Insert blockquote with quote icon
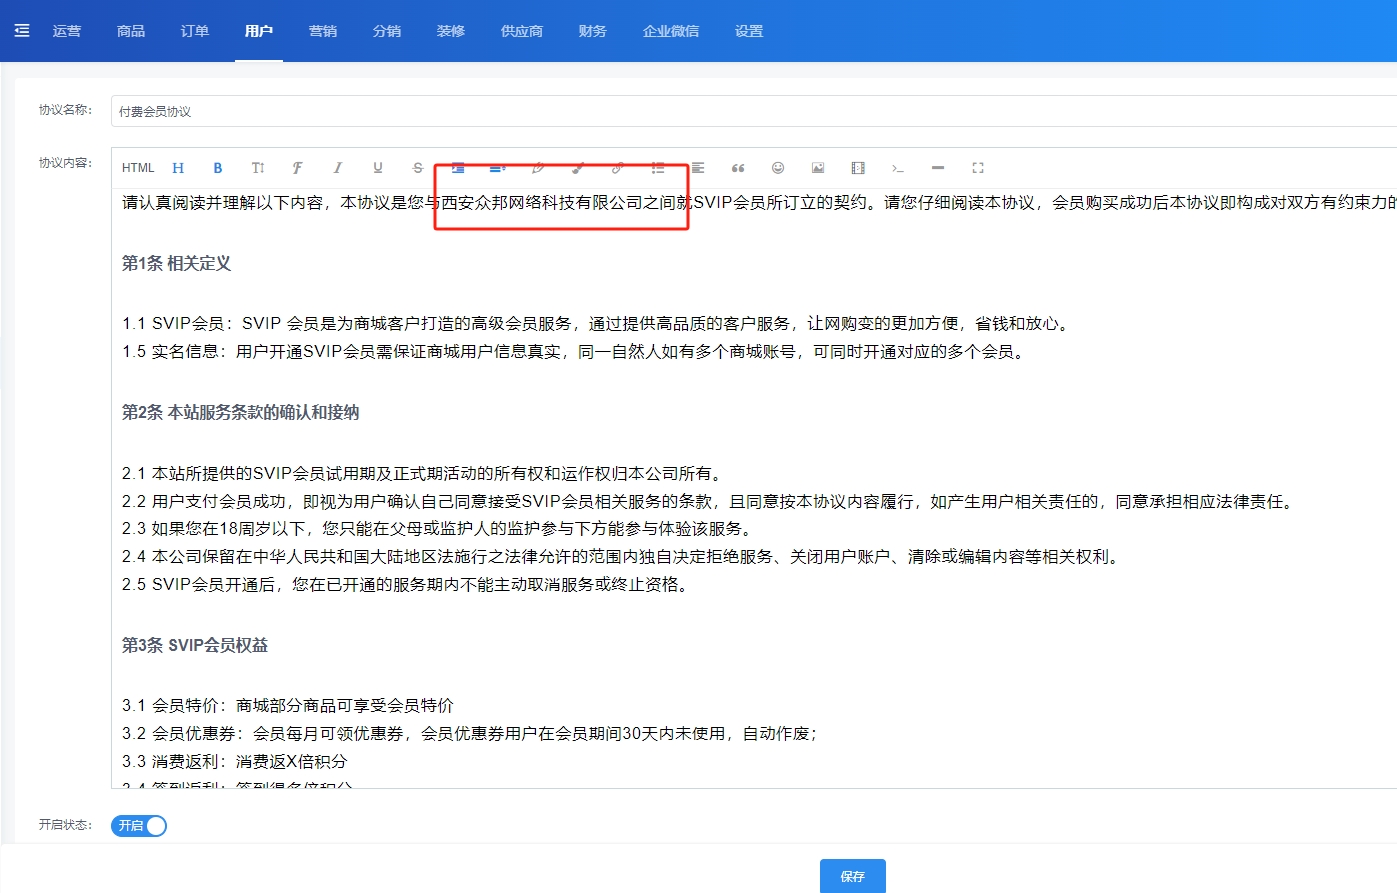Screen dimensions: 1397x893 point(738,168)
